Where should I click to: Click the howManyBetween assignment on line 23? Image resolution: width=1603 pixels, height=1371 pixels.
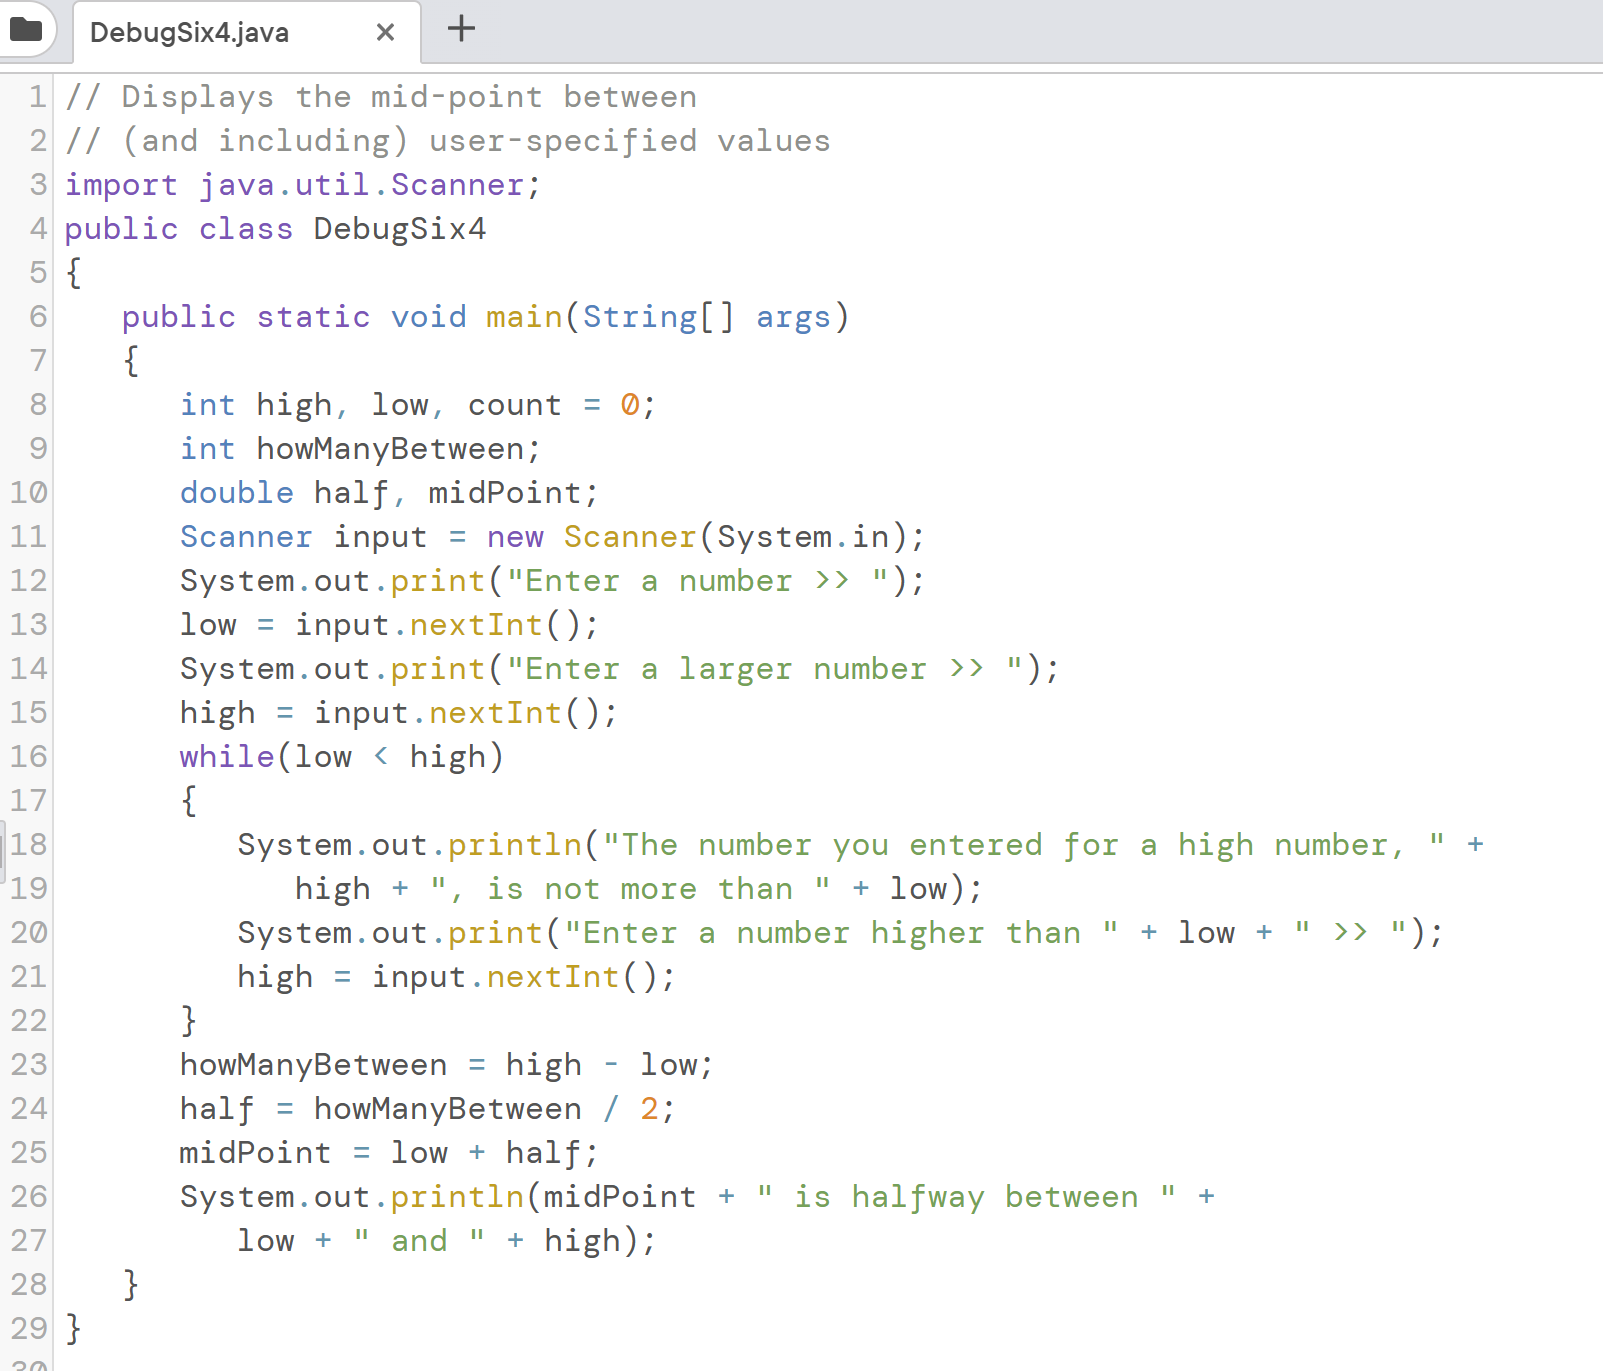313,1064
